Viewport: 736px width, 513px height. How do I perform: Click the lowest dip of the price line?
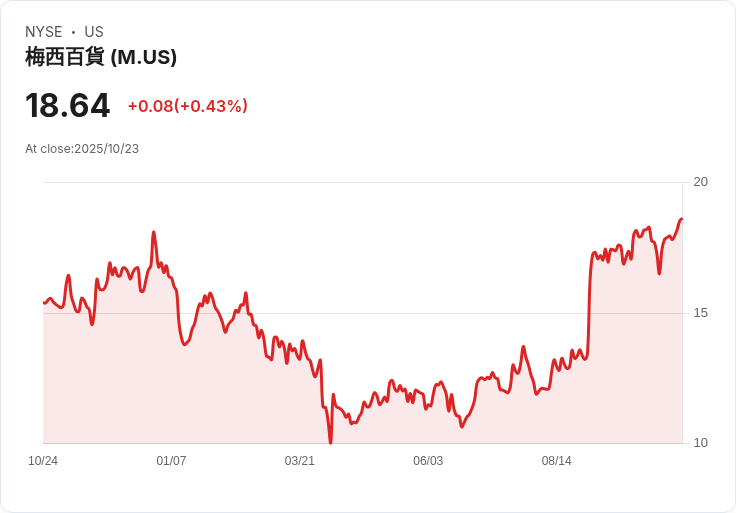(x=330, y=441)
